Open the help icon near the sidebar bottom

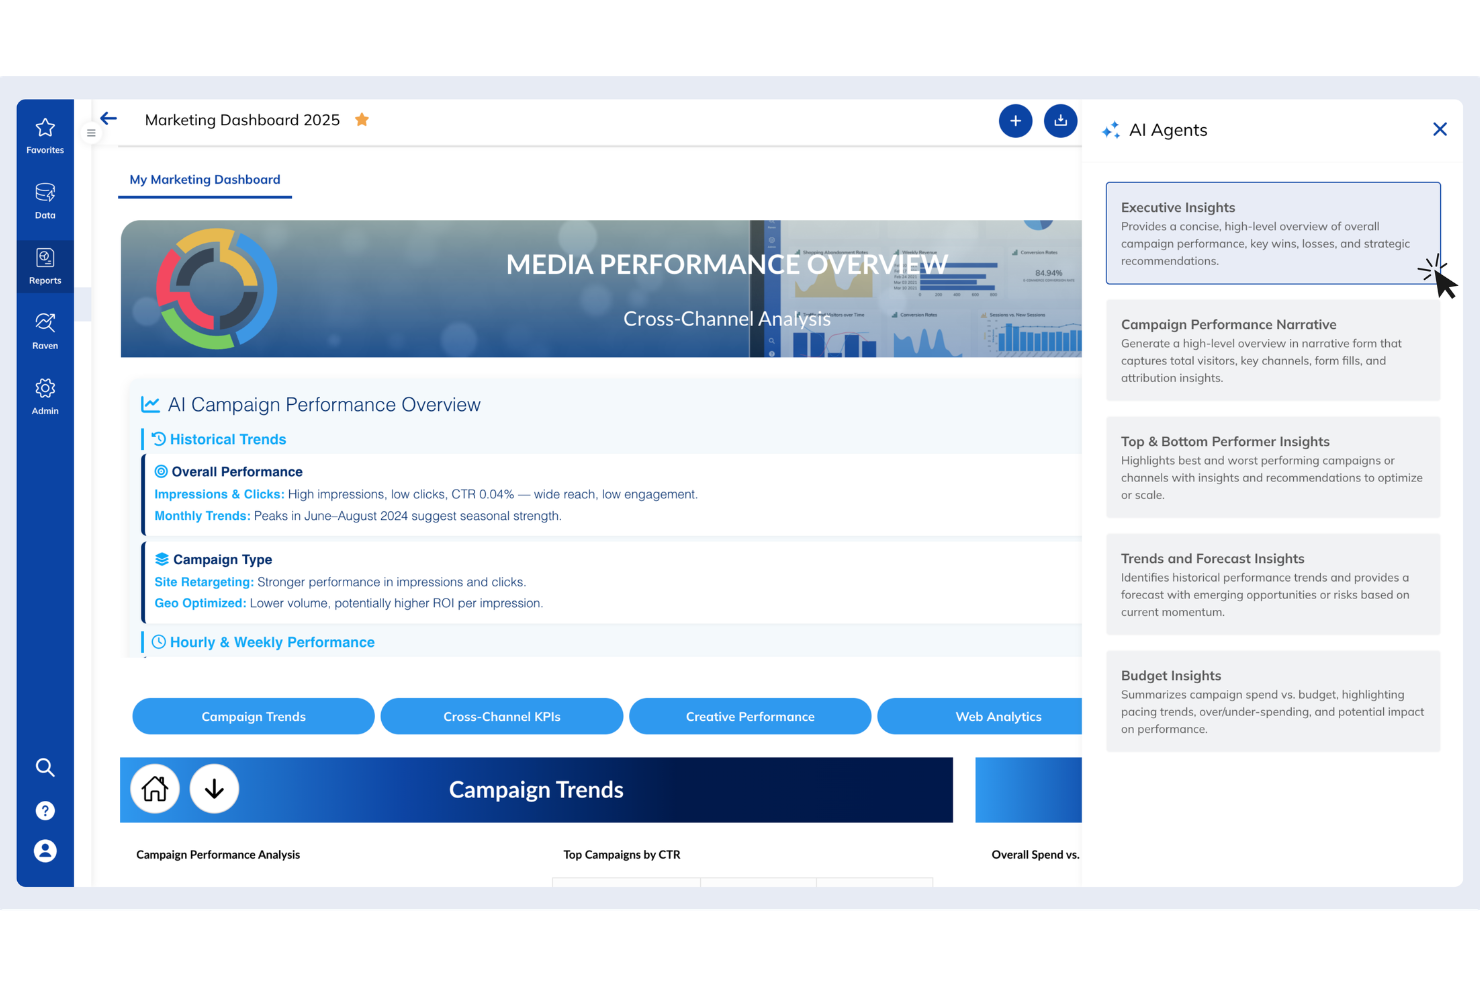pyautogui.click(x=45, y=810)
